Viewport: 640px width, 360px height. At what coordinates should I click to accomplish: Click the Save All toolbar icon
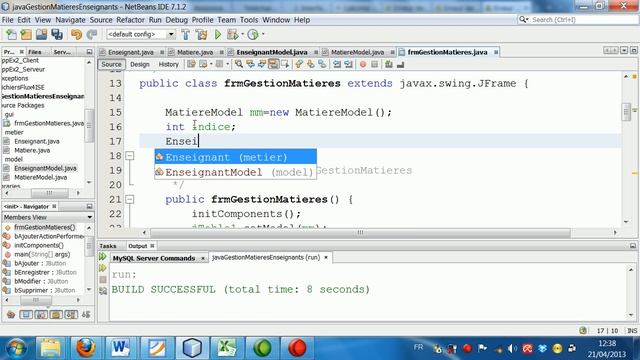pos(57,35)
